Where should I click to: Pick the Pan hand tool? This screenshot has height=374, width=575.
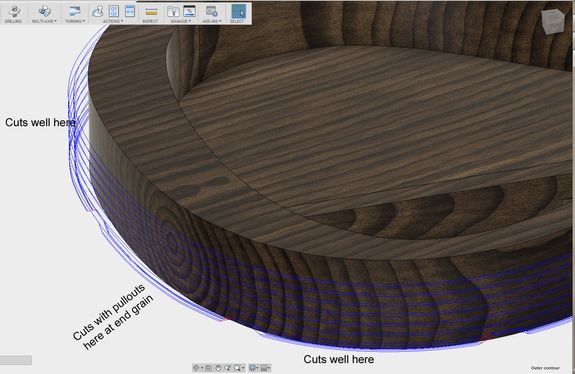coord(218,367)
